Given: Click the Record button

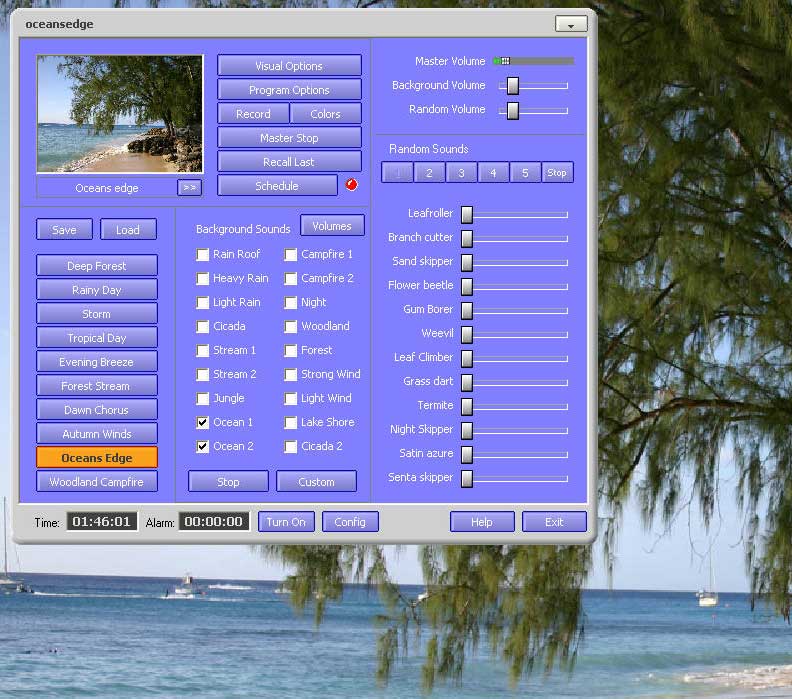Looking at the screenshot, I should (x=253, y=114).
